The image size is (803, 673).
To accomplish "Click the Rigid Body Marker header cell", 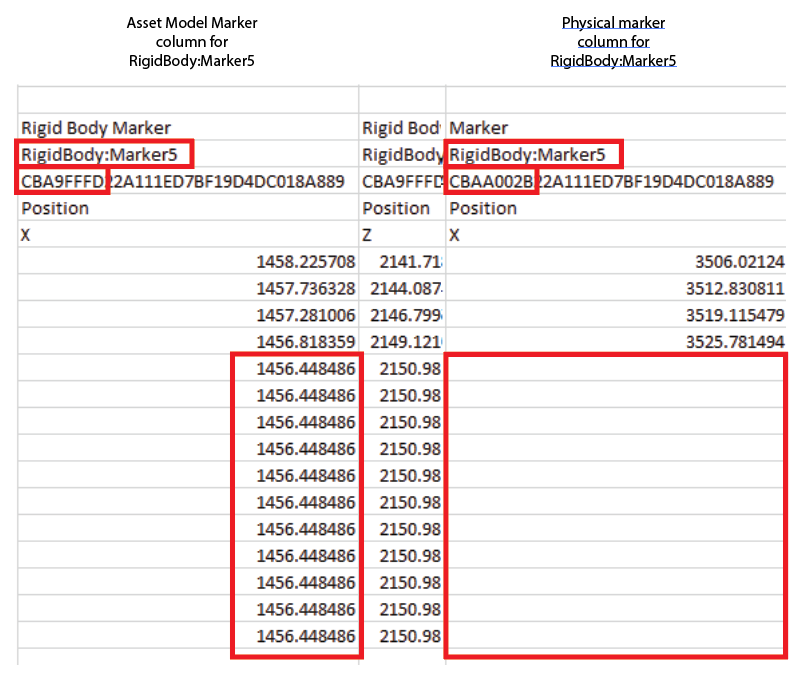I will pyautogui.click(x=93, y=128).
